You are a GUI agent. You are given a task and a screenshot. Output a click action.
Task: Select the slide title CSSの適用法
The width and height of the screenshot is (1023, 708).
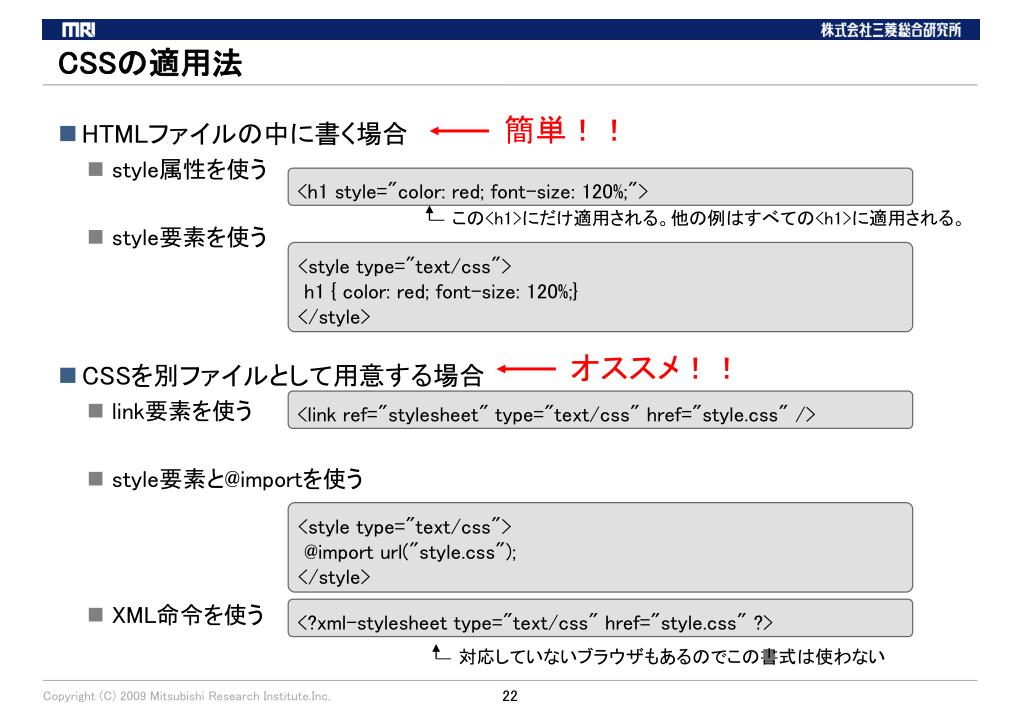tap(150, 63)
